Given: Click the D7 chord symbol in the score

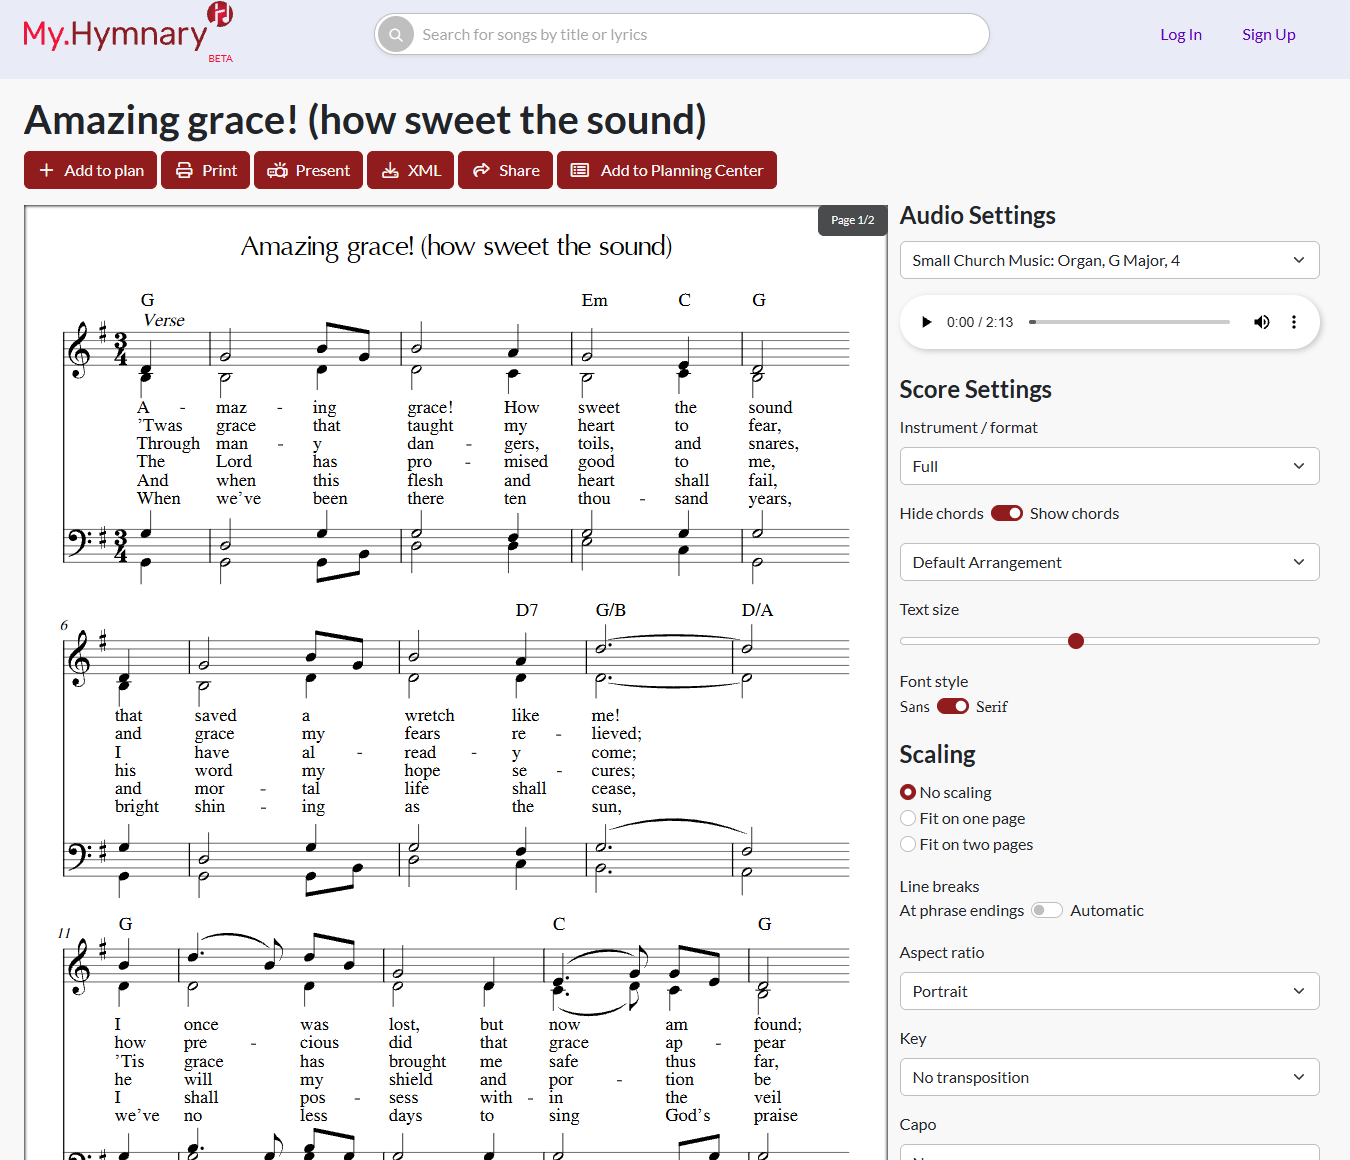Looking at the screenshot, I should pos(527,610).
